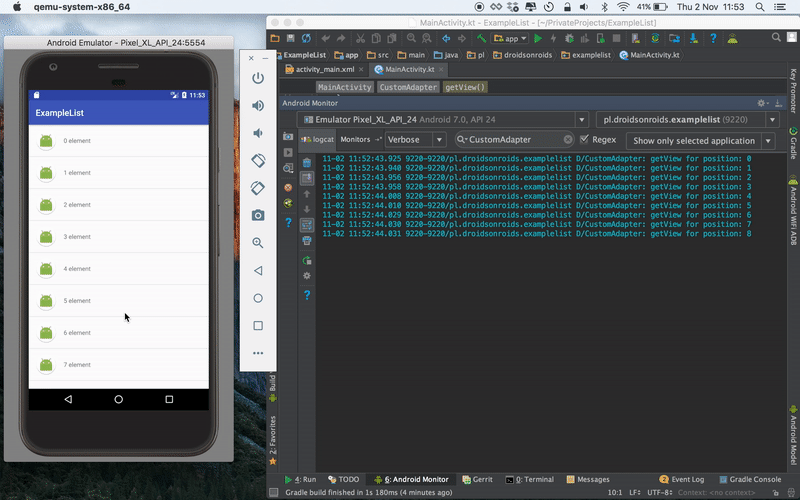The width and height of the screenshot is (800, 500).
Task: Click the logcat print icon
Action: tap(307, 240)
